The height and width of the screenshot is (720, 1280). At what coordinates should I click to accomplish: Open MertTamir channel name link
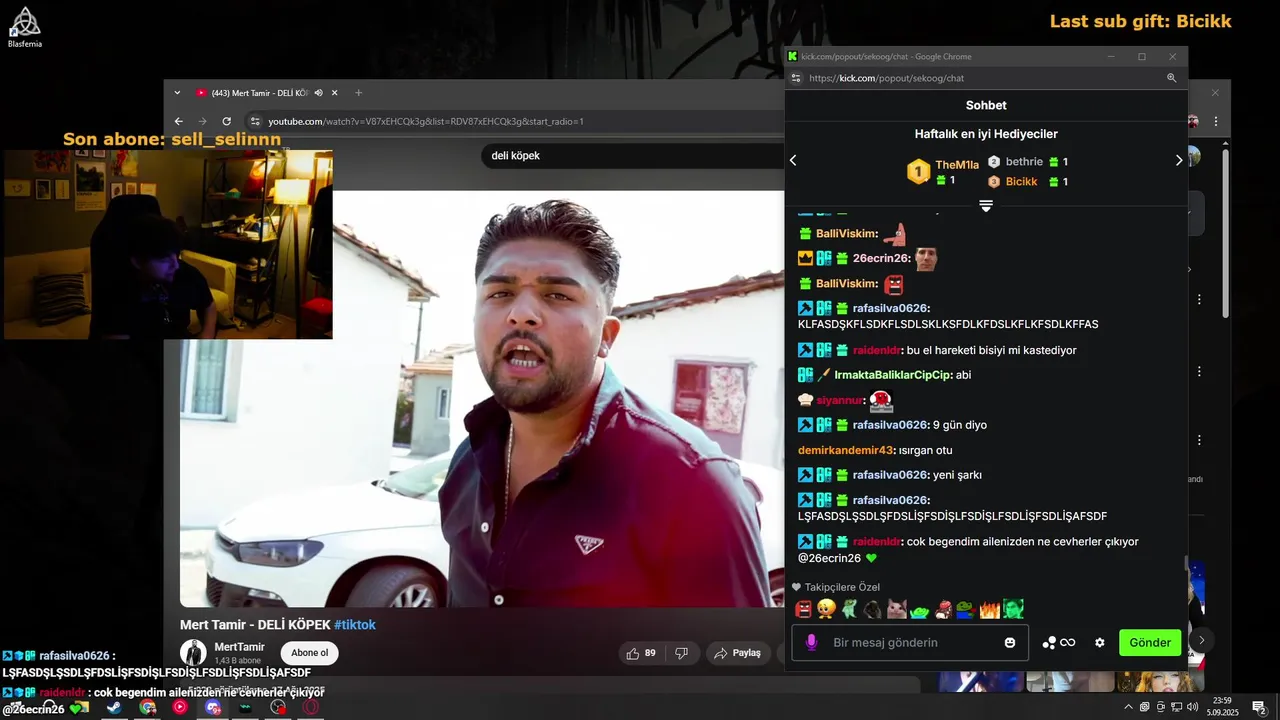pos(240,647)
